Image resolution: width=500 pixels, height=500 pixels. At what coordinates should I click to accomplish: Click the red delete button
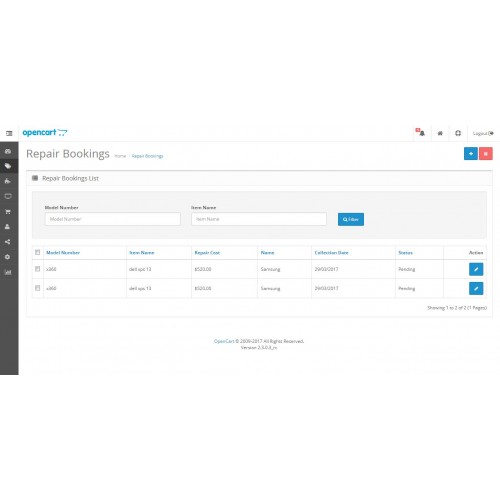click(x=486, y=154)
